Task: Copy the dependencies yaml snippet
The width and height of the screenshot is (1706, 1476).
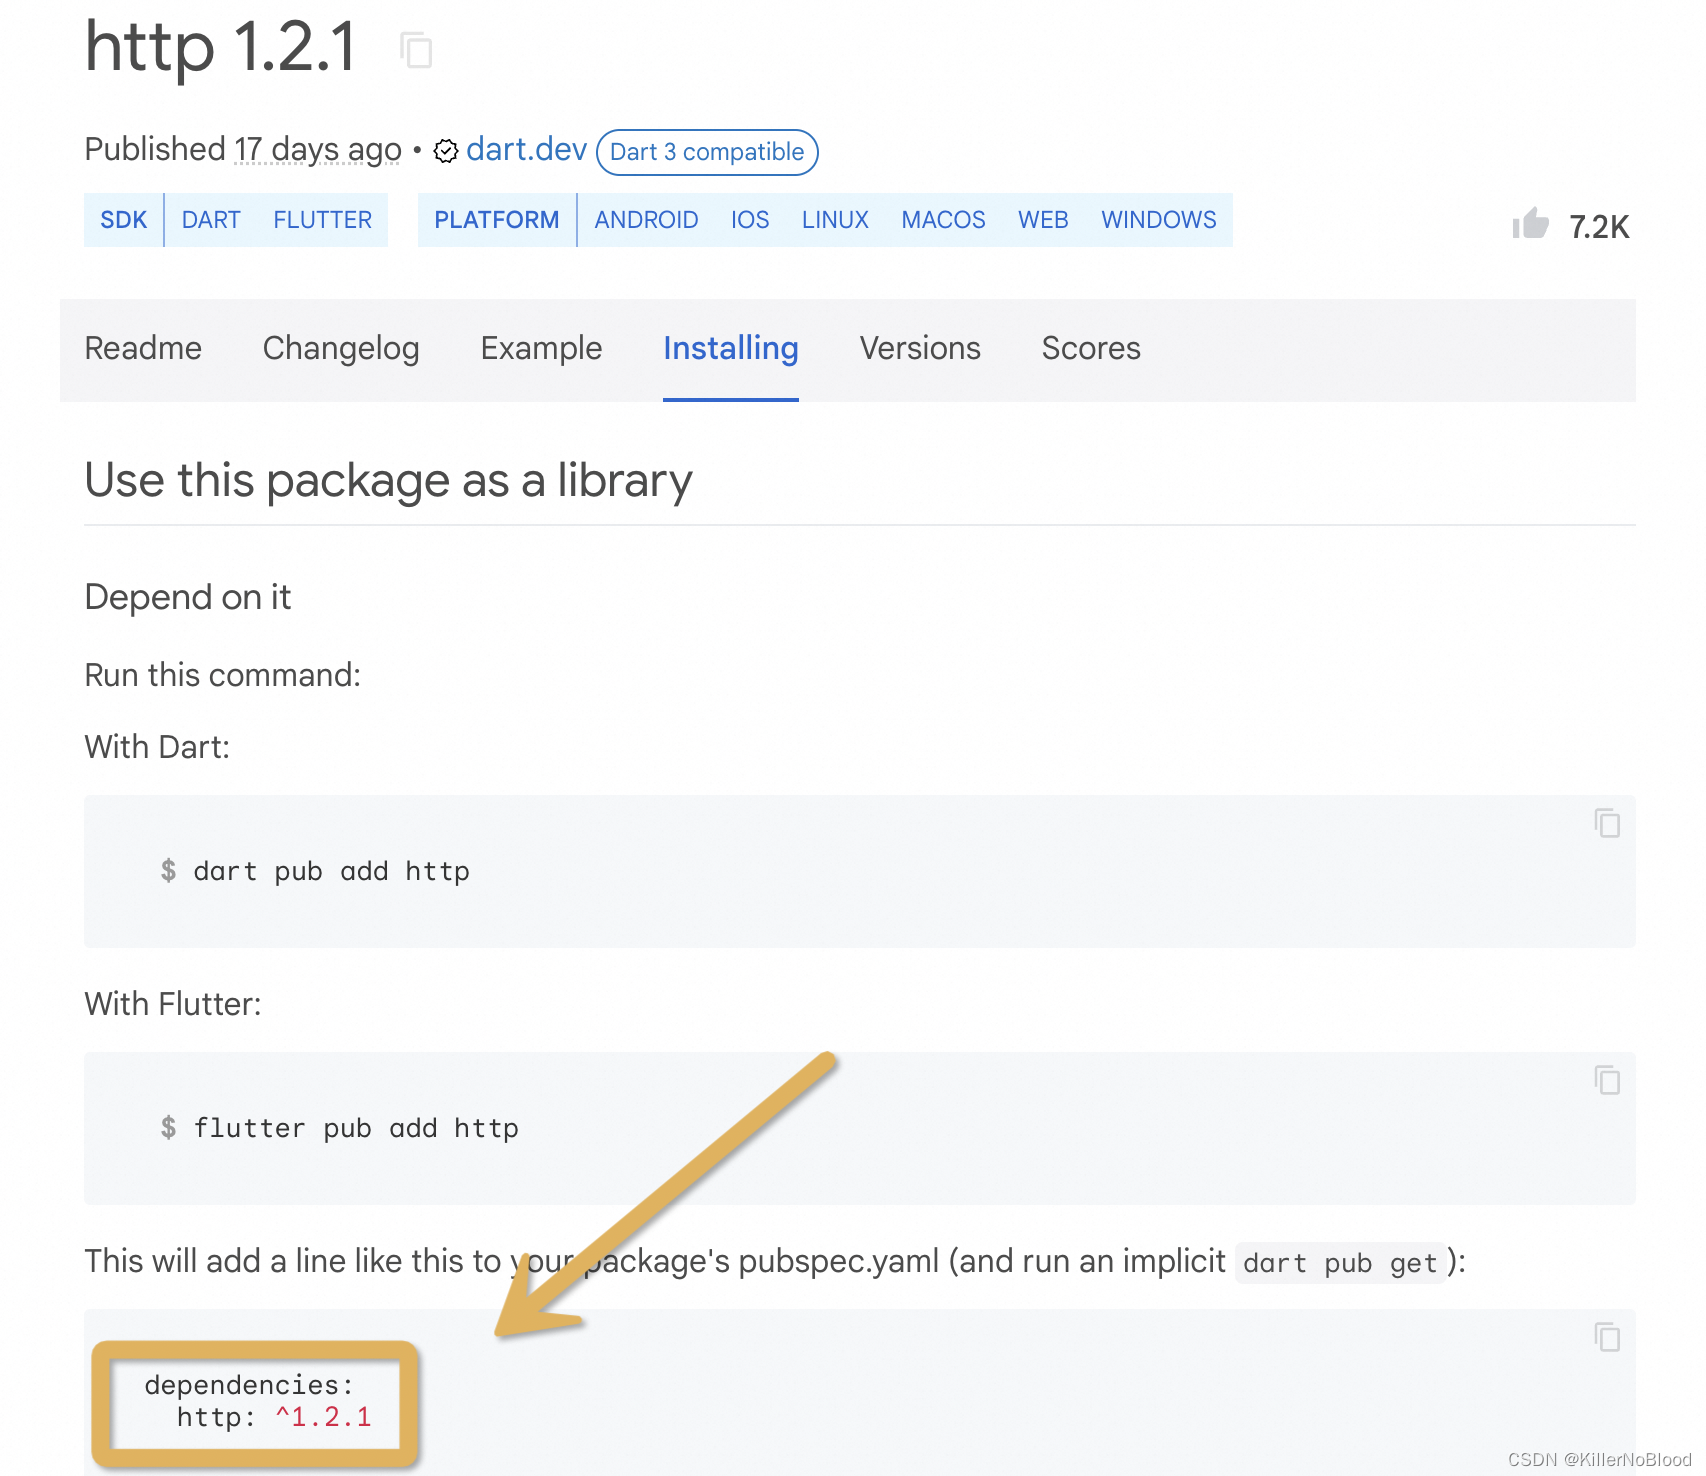Action: [1607, 1338]
